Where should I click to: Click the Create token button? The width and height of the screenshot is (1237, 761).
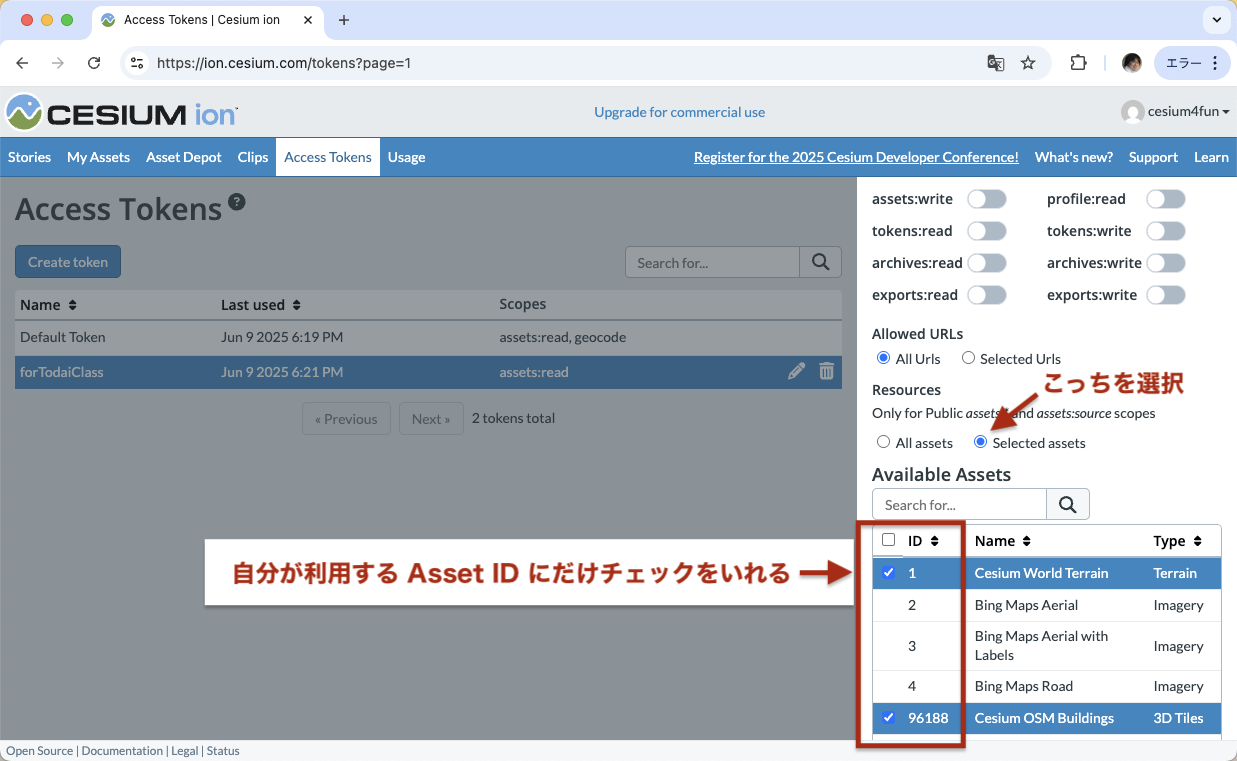pyautogui.click(x=67, y=261)
